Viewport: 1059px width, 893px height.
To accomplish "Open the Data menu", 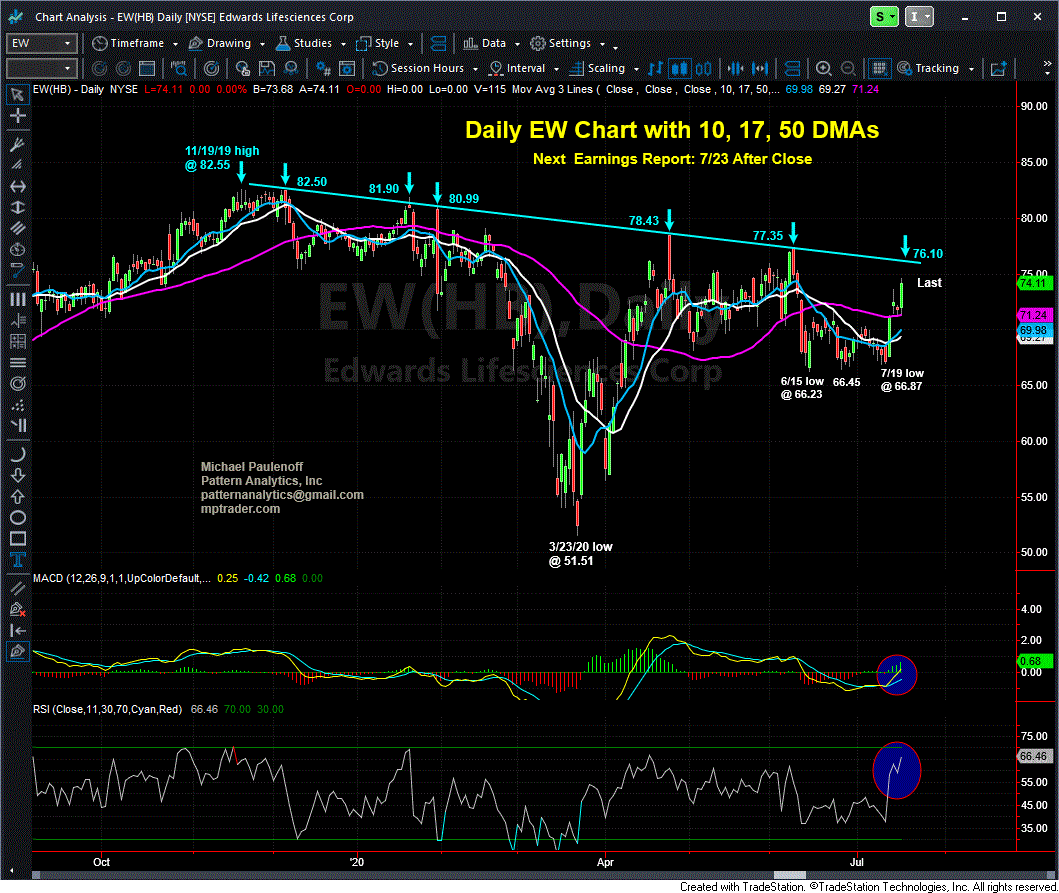I will click(x=491, y=43).
